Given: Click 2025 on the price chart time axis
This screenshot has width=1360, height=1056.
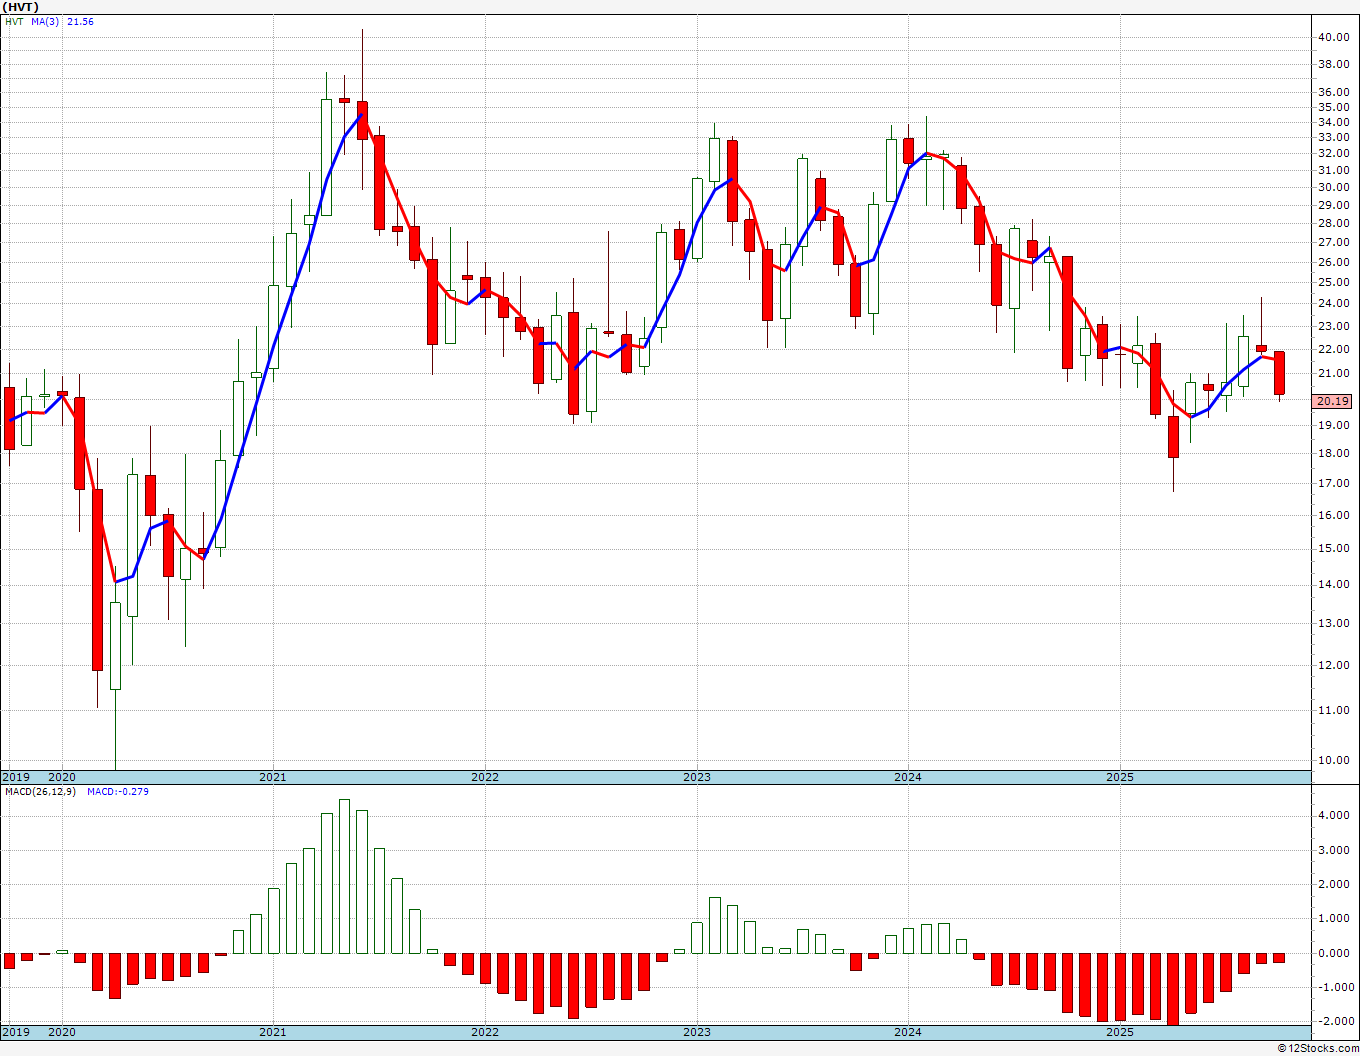Looking at the screenshot, I should [x=1120, y=777].
